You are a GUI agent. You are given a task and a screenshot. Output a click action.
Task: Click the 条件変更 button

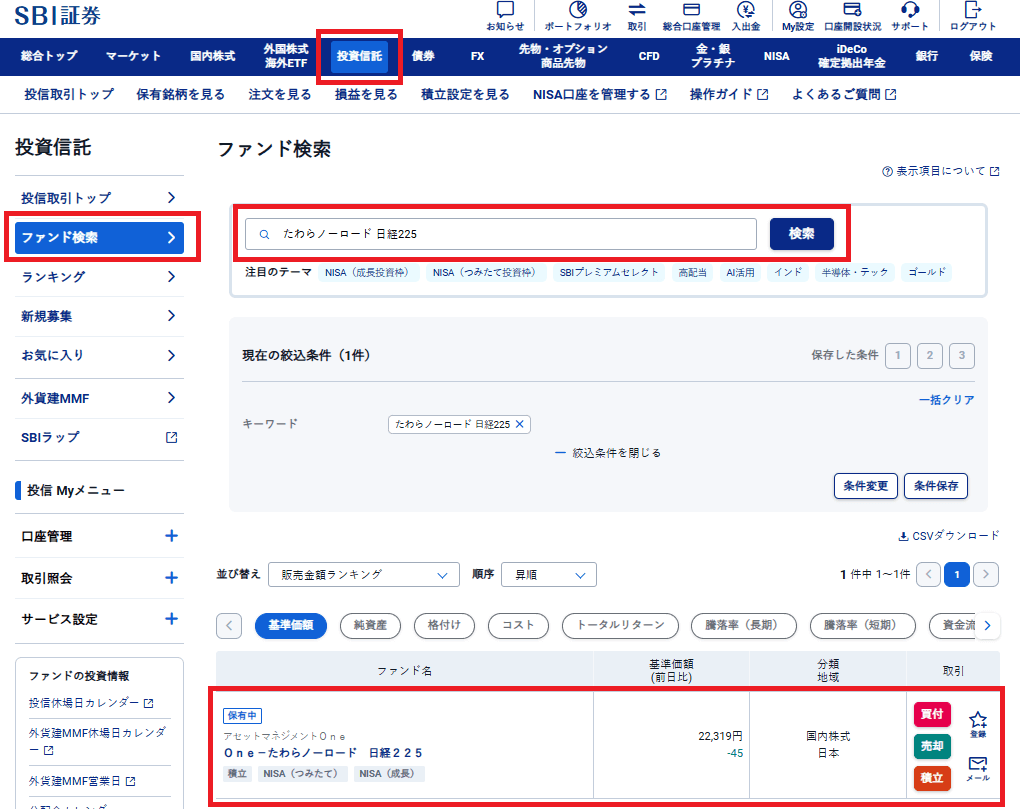coord(866,486)
